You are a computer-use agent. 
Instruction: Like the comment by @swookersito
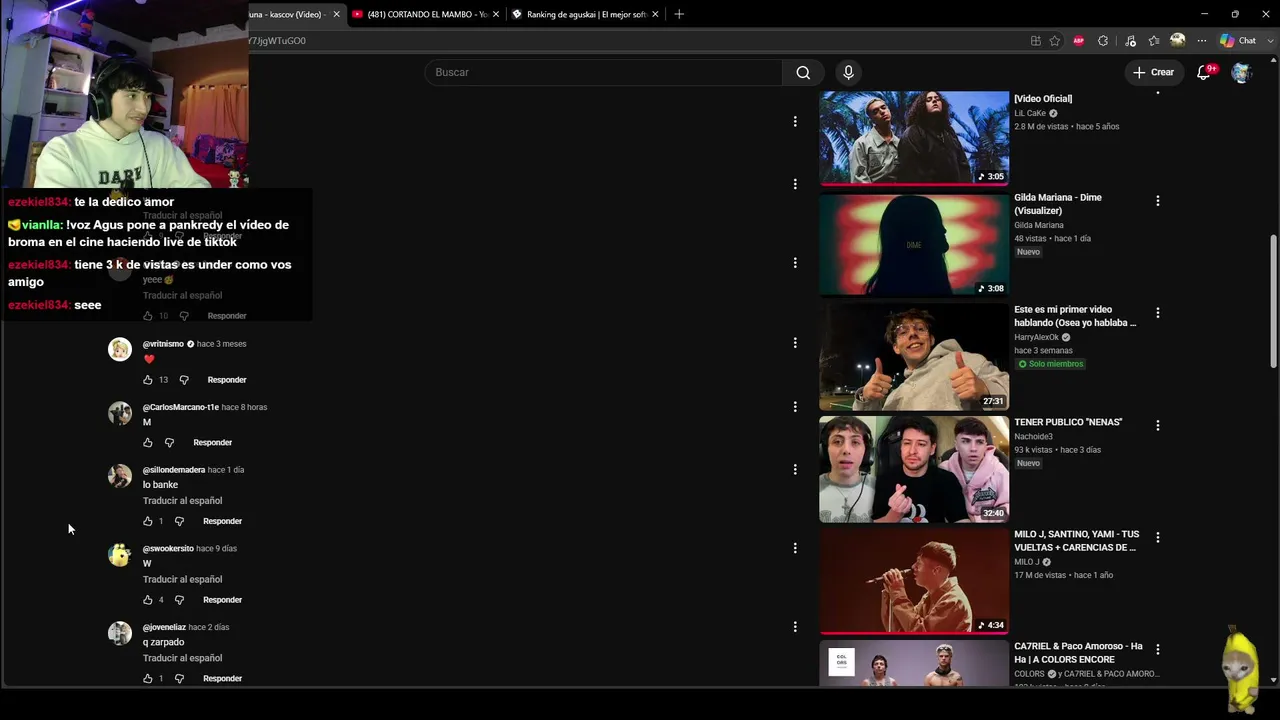pyautogui.click(x=148, y=600)
